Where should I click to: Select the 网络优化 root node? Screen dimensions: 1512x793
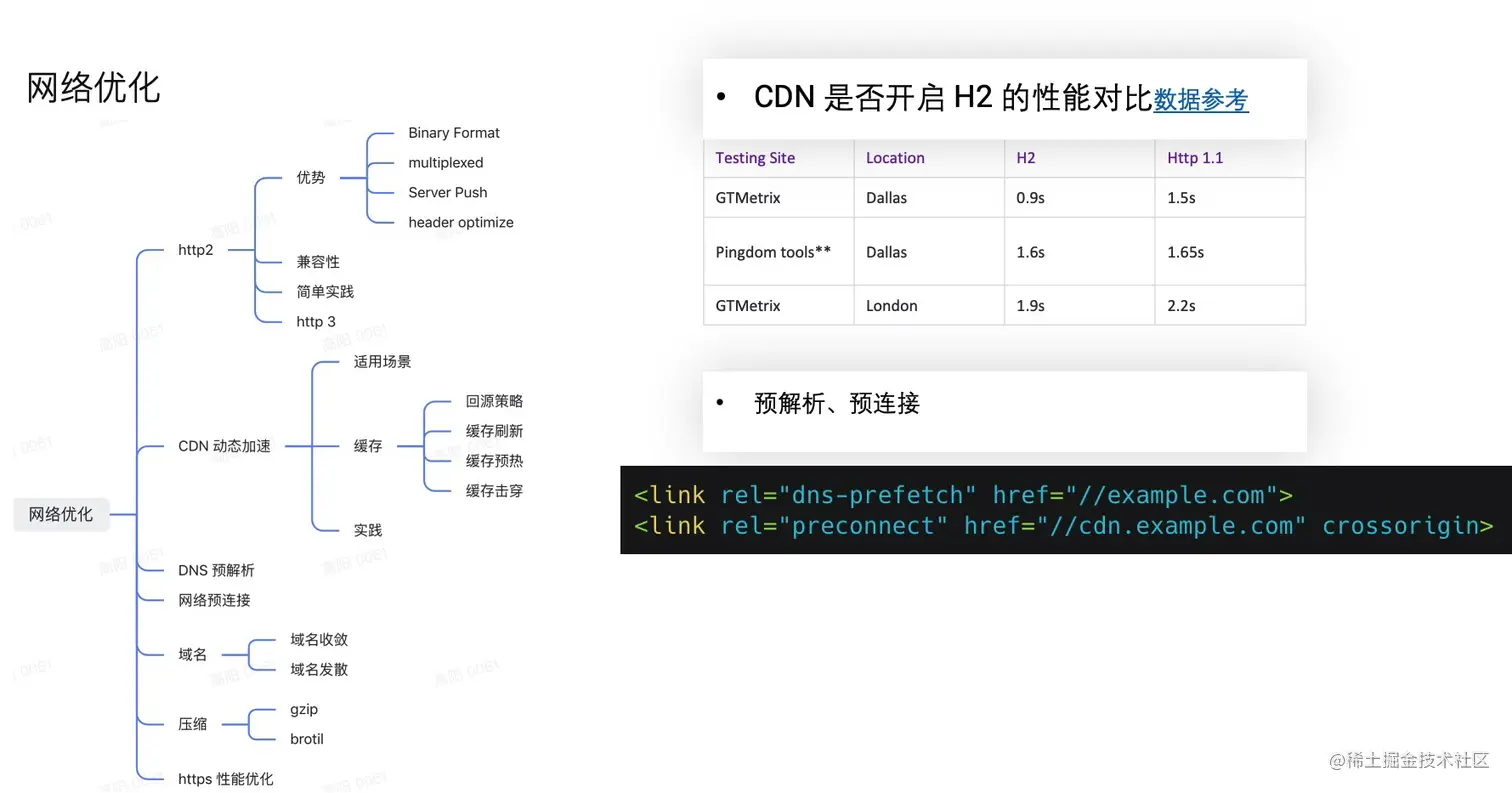61,514
